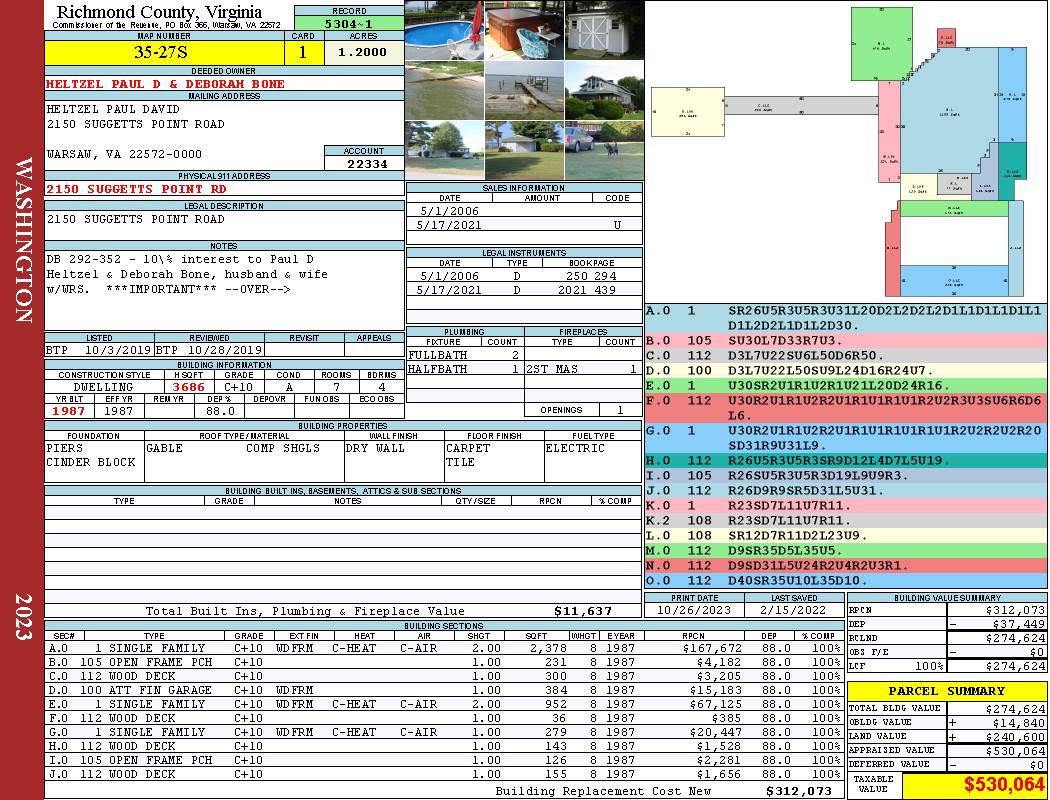Click the WASHINGTON district label on sidebar
This screenshot has height=800, width=1050.
coord(23,240)
